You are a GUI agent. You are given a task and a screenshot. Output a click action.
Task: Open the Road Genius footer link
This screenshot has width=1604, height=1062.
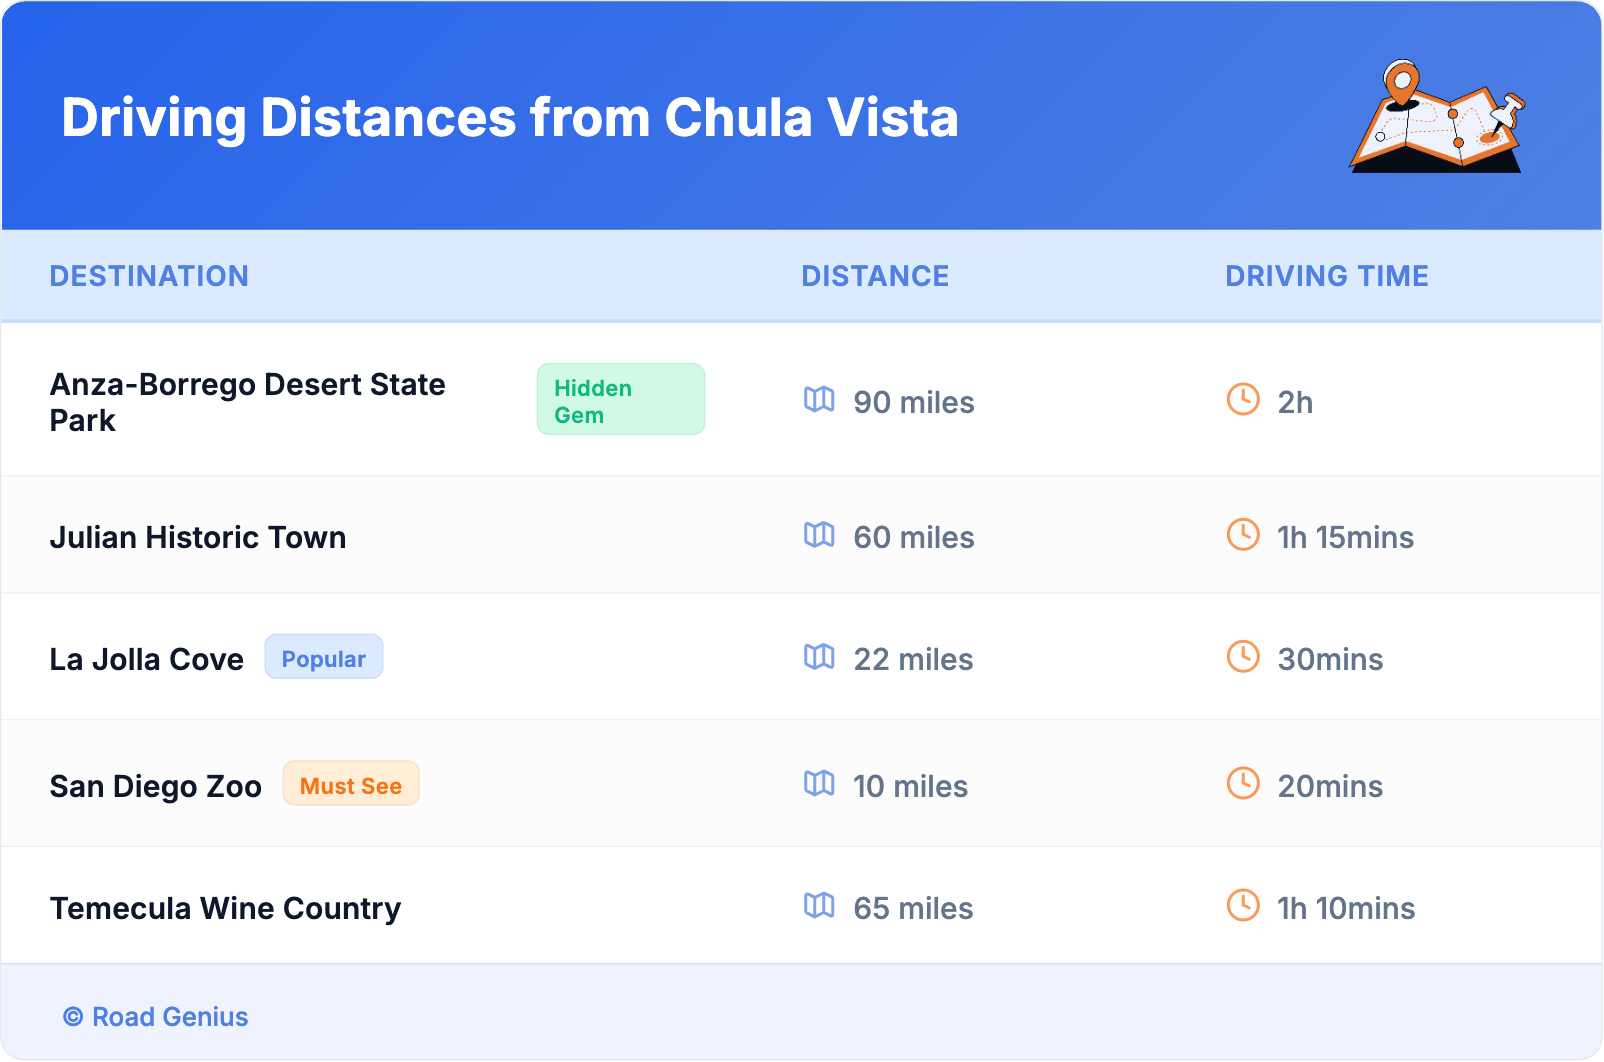(x=169, y=1017)
